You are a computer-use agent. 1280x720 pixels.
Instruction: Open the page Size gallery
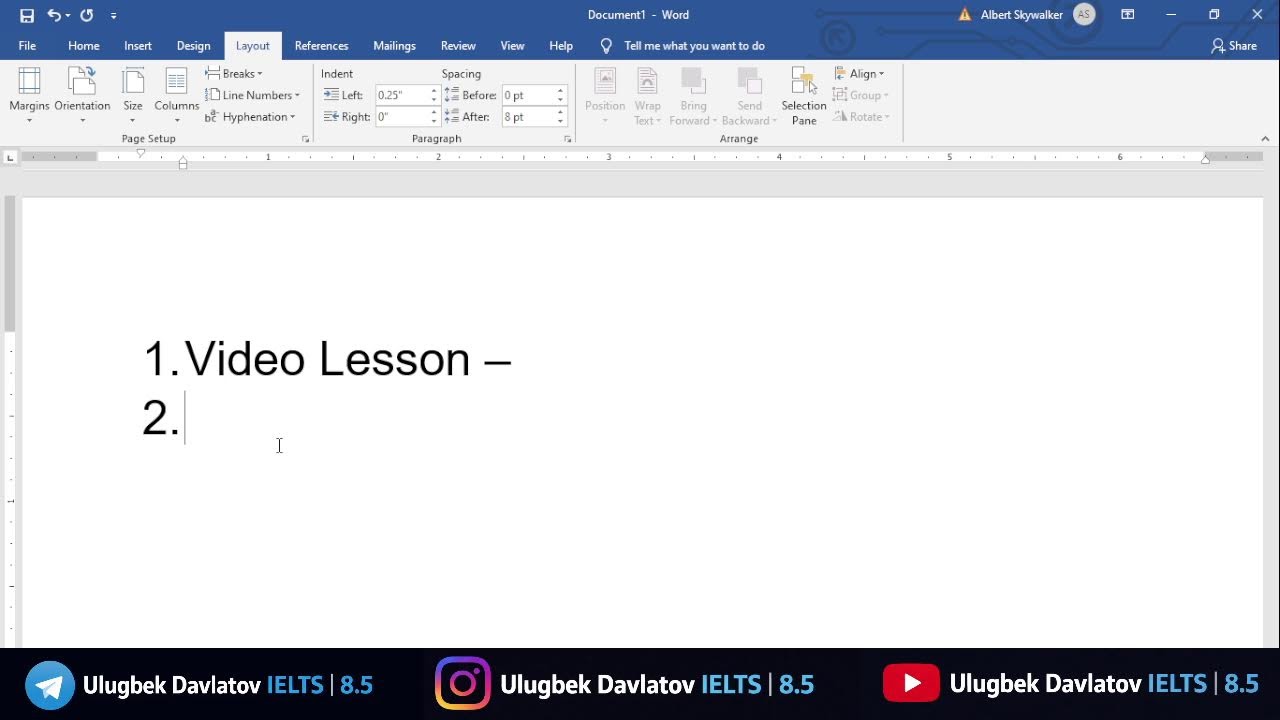[133, 96]
